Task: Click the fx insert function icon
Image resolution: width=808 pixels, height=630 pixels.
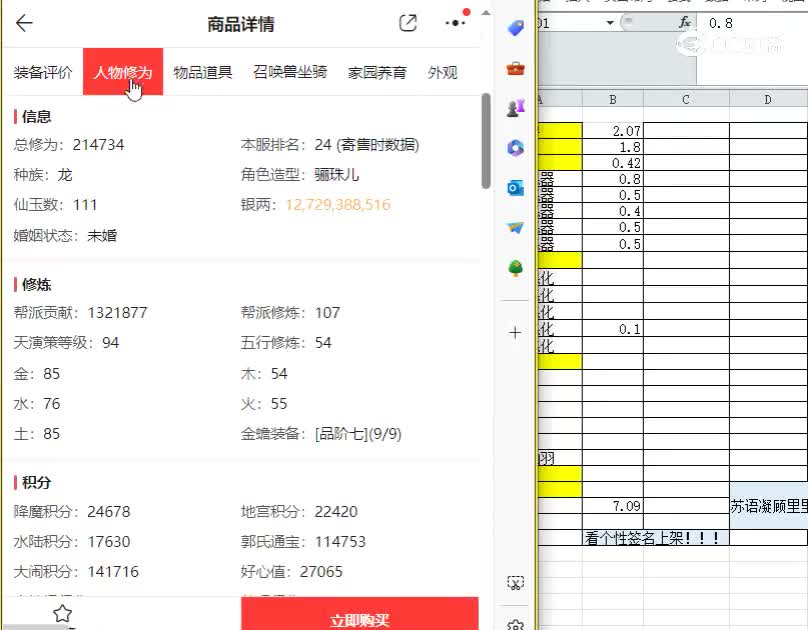Action: pyautogui.click(x=683, y=22)
